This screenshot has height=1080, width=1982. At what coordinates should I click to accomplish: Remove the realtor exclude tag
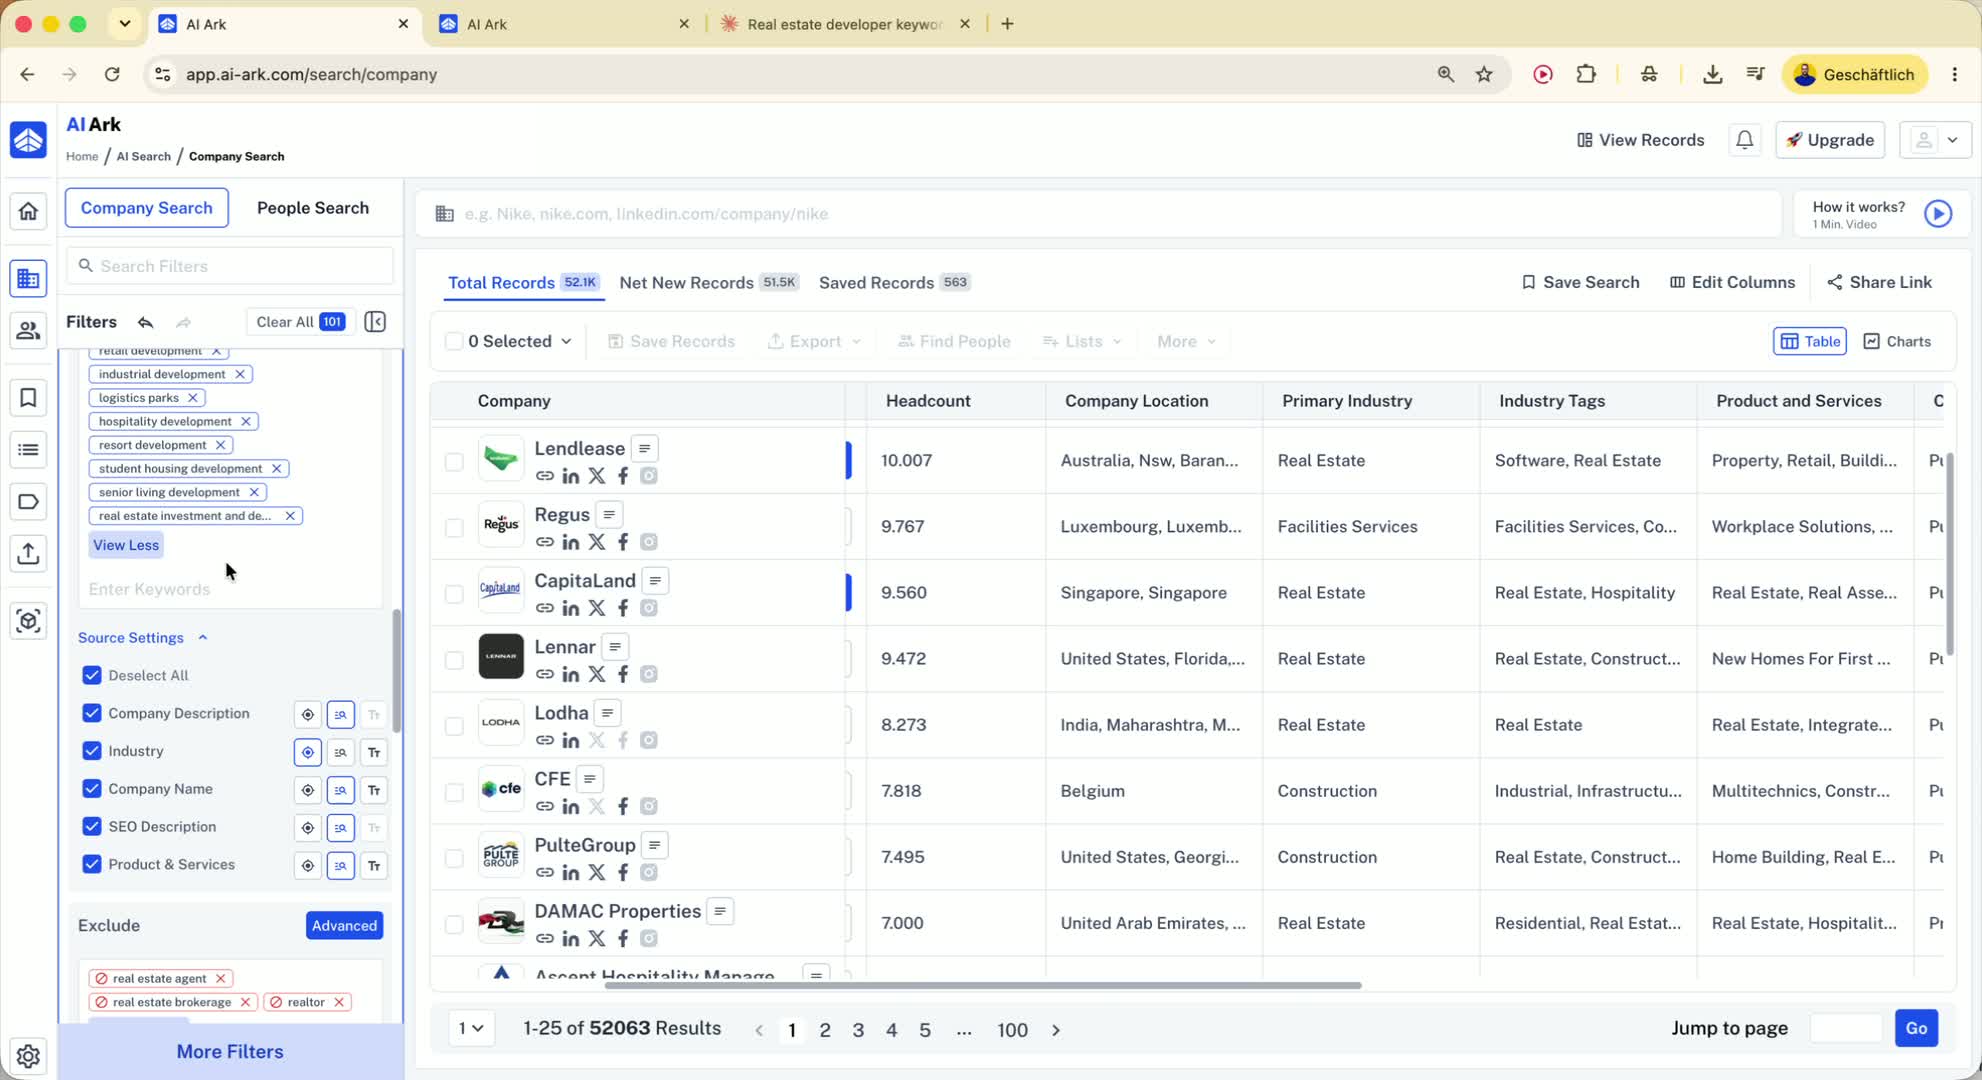point(339,1002)
